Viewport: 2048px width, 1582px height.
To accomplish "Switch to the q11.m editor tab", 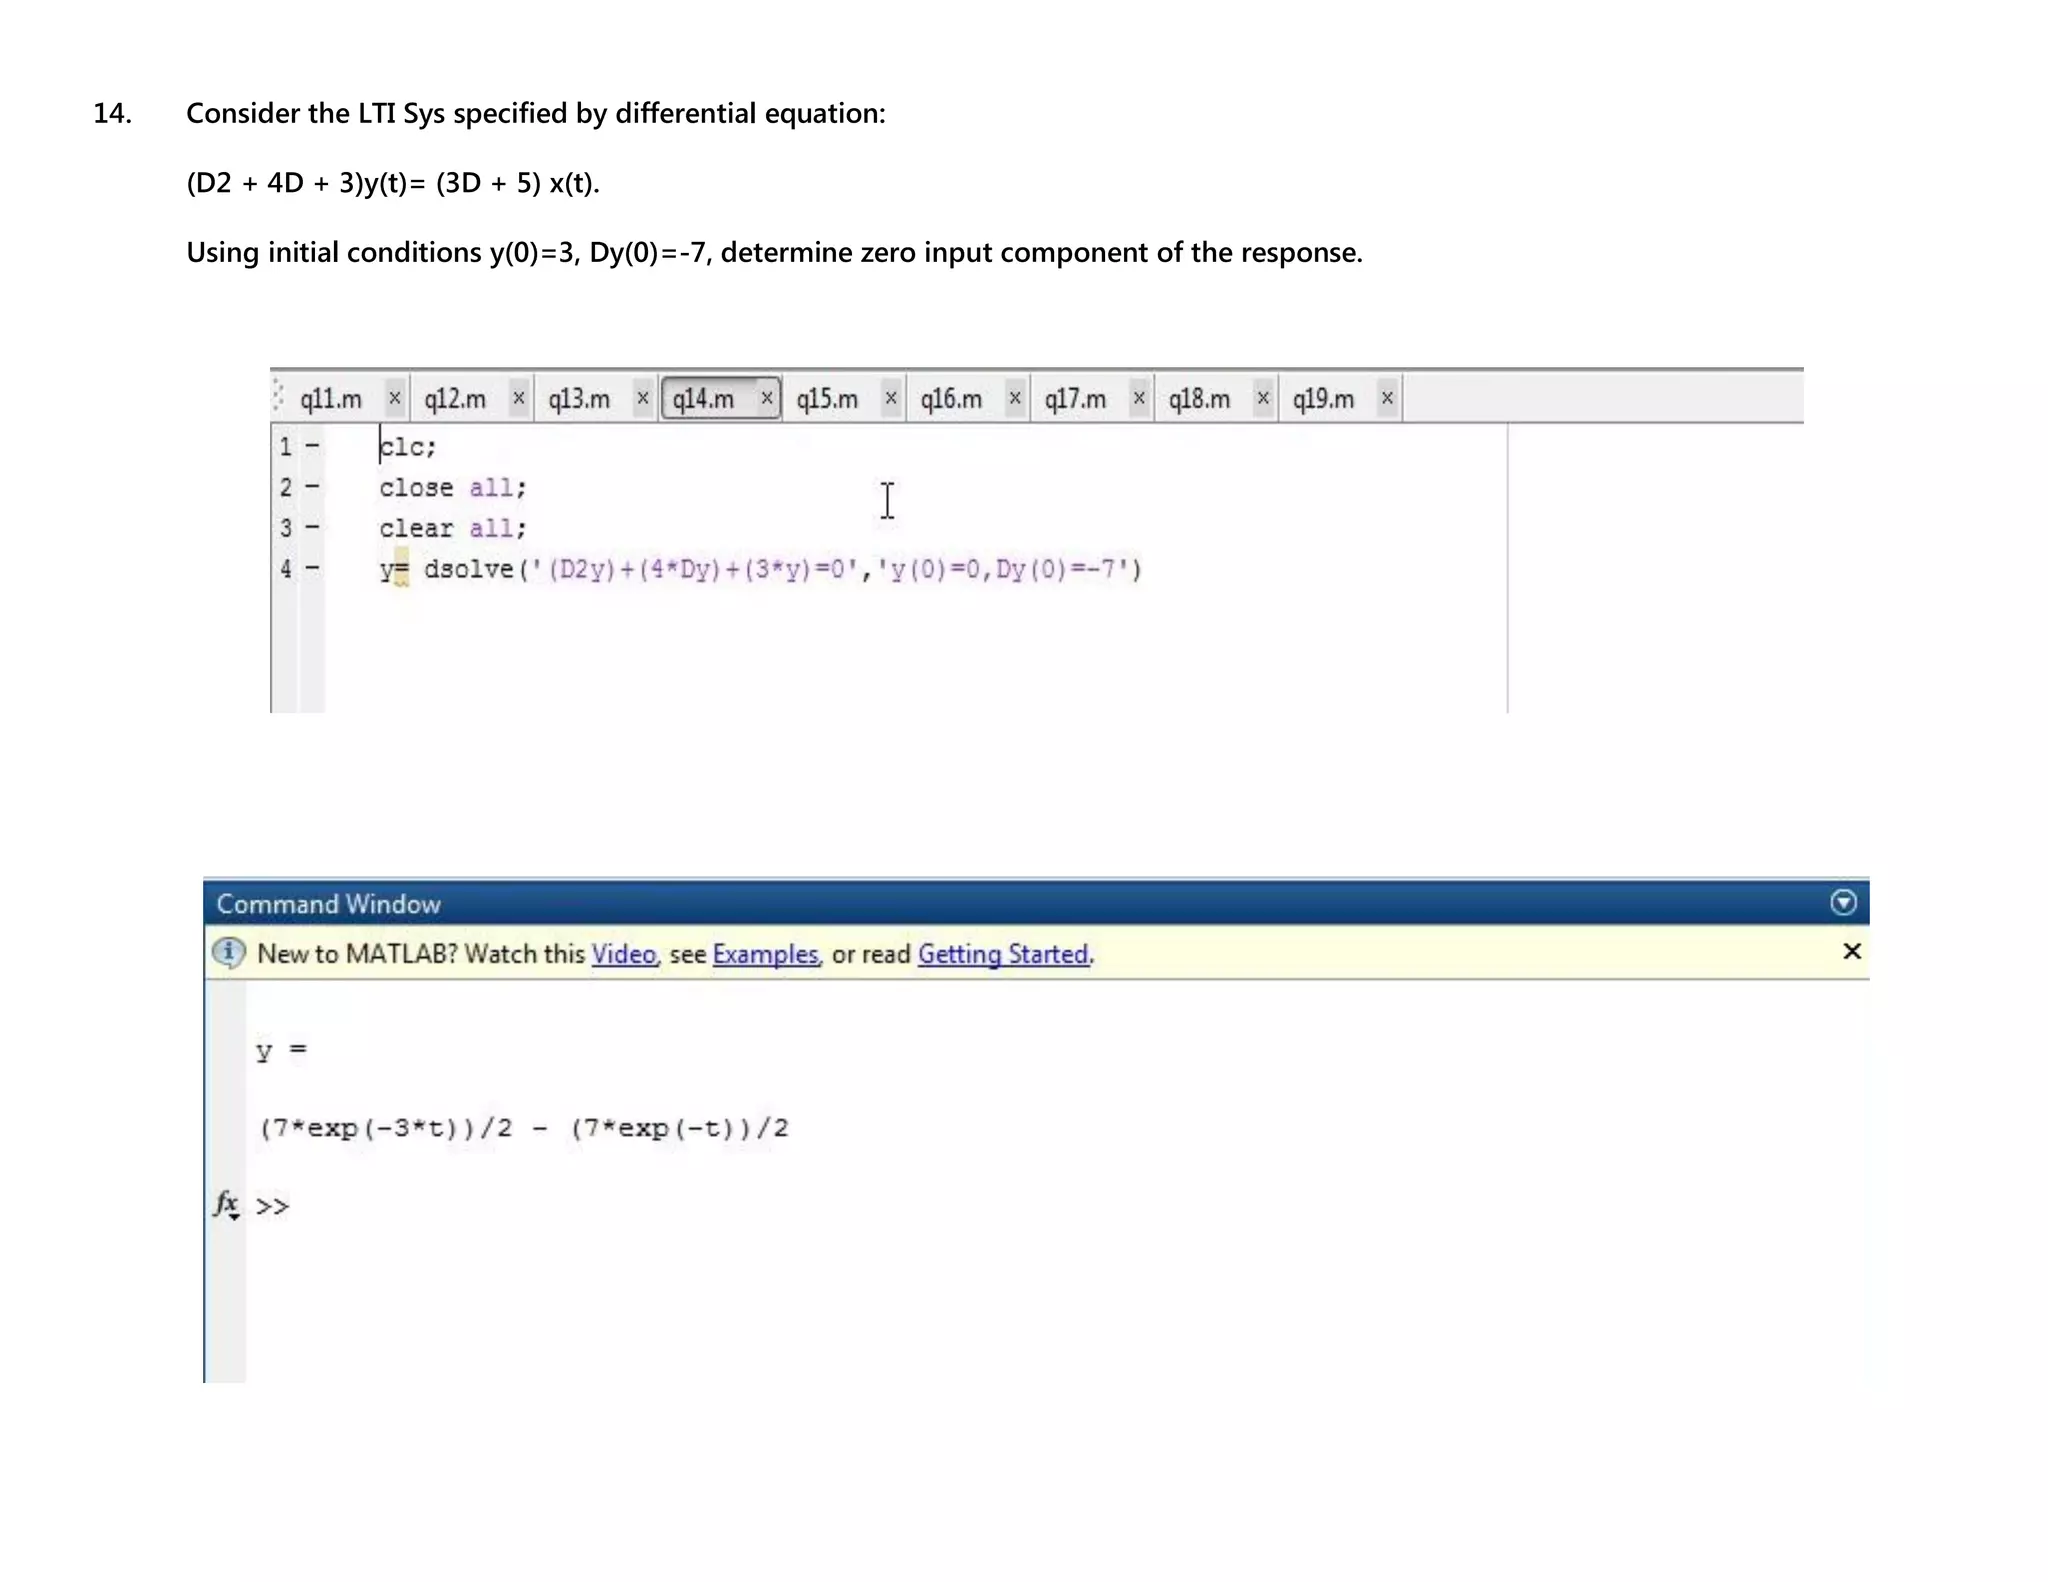I will tap(331, 399).
